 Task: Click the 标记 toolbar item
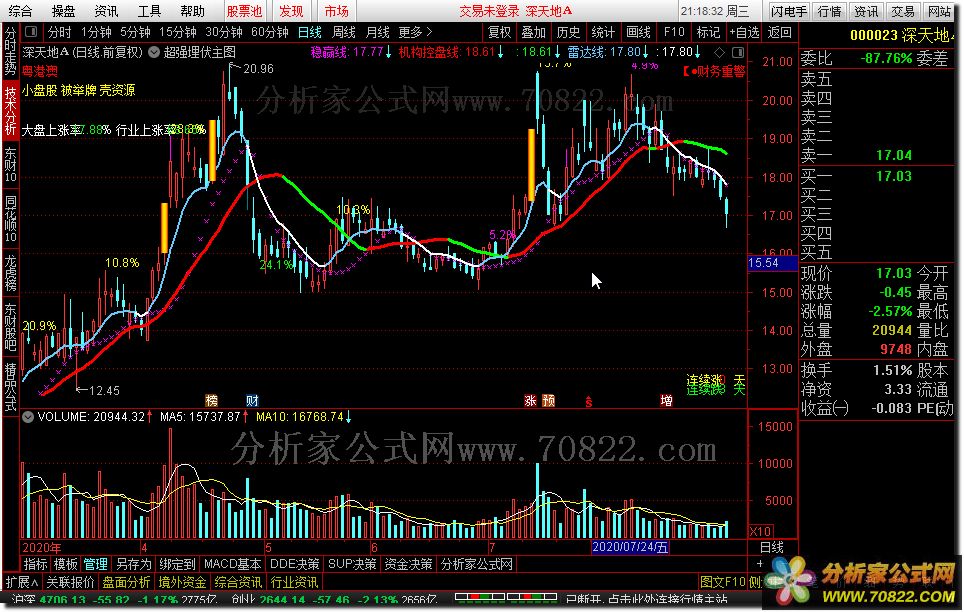(x=708, y=32)
